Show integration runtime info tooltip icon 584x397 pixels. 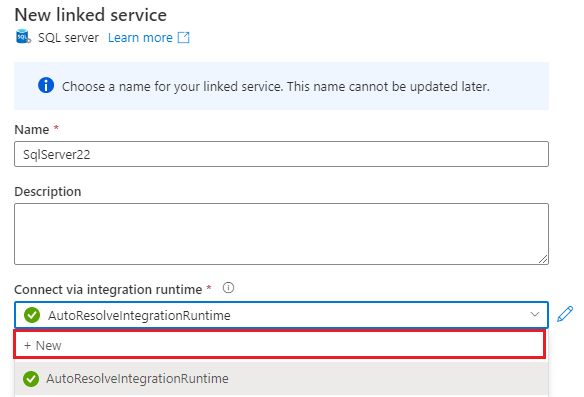tap(228, 288)
